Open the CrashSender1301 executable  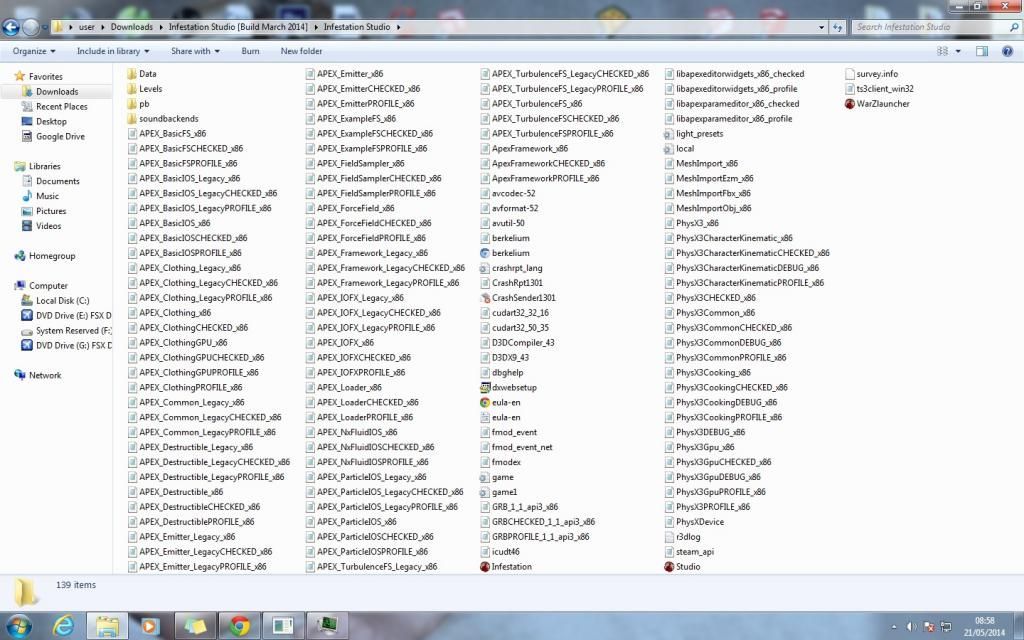coord(523,298)
